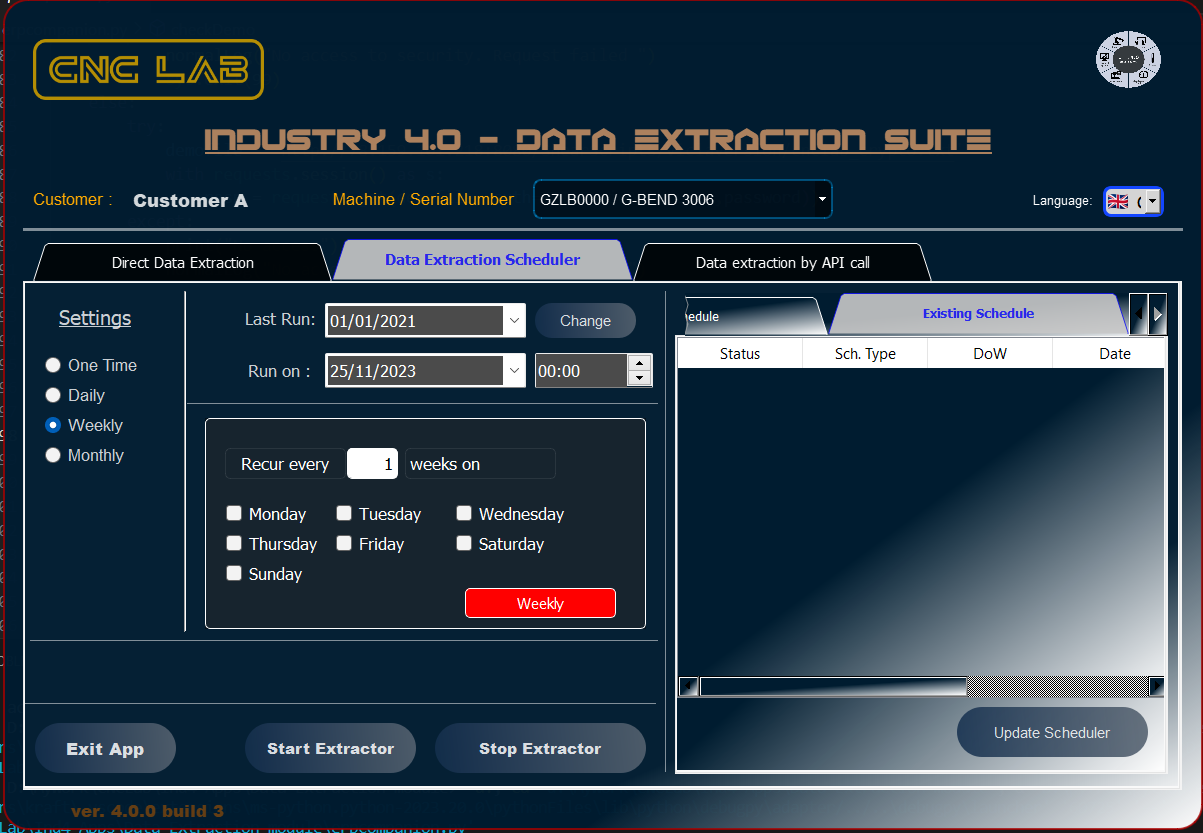
Task: Decrease run time with down spinner arrow
Action: pos(639,378)
